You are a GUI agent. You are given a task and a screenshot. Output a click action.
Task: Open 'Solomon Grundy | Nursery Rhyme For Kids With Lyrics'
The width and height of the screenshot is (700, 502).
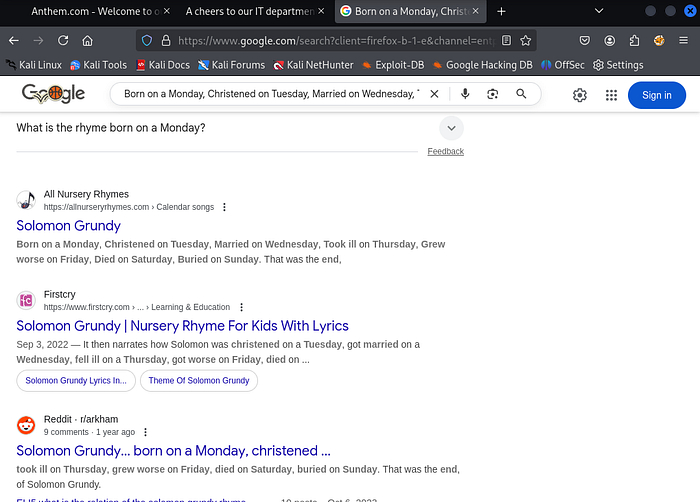(x=182, y=326)
